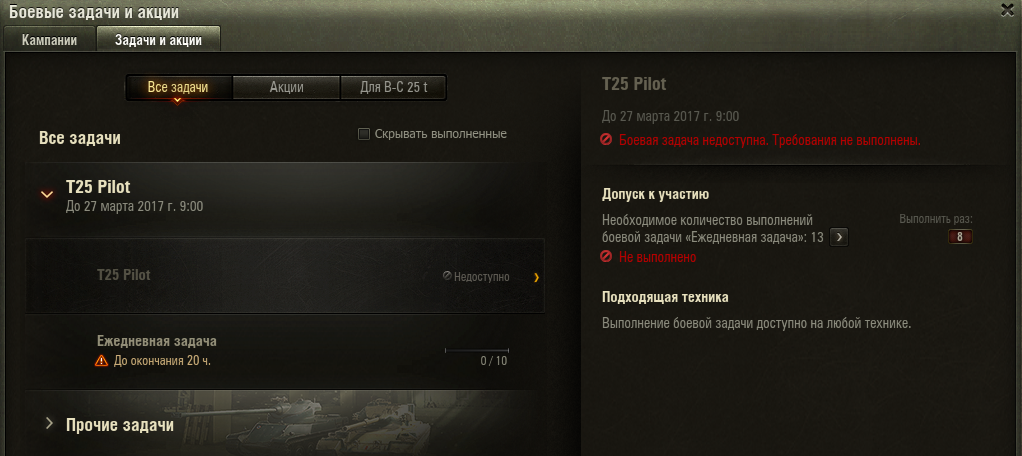The height and width of the screenshot is (456, 1022).
Task: Open the 'Кампании' tab
Action: tap(50, 40)
